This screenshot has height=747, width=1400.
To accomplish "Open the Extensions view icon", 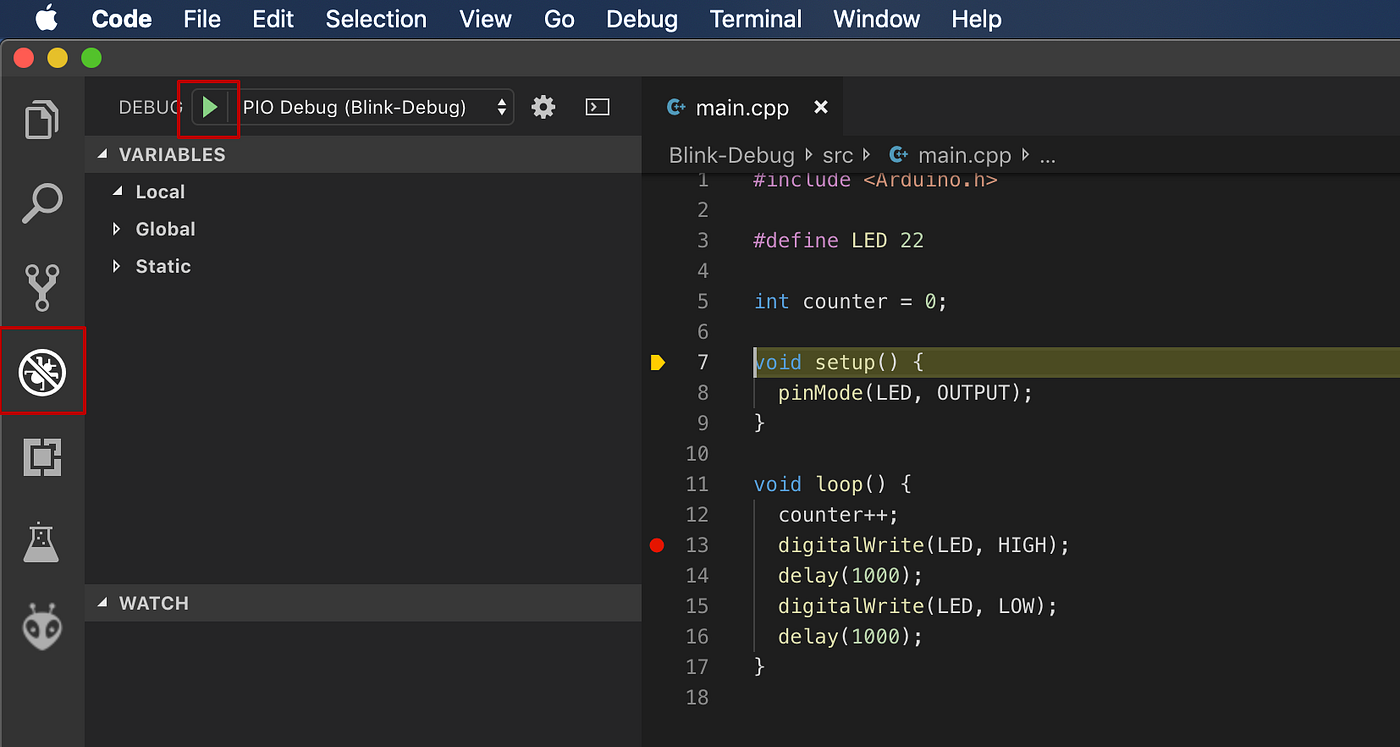I will pyautogui.click(x=42, y=457).
